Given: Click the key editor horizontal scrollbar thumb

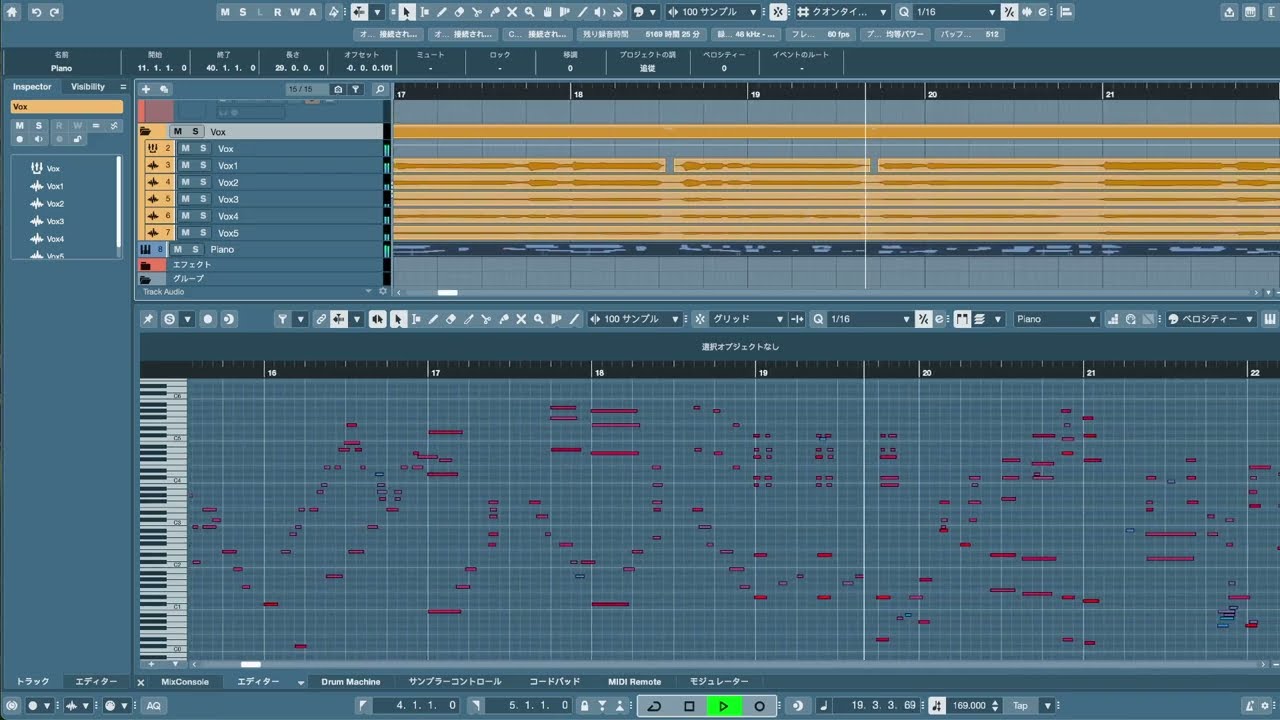Looking at the screenshot, I should click(251, 664).
